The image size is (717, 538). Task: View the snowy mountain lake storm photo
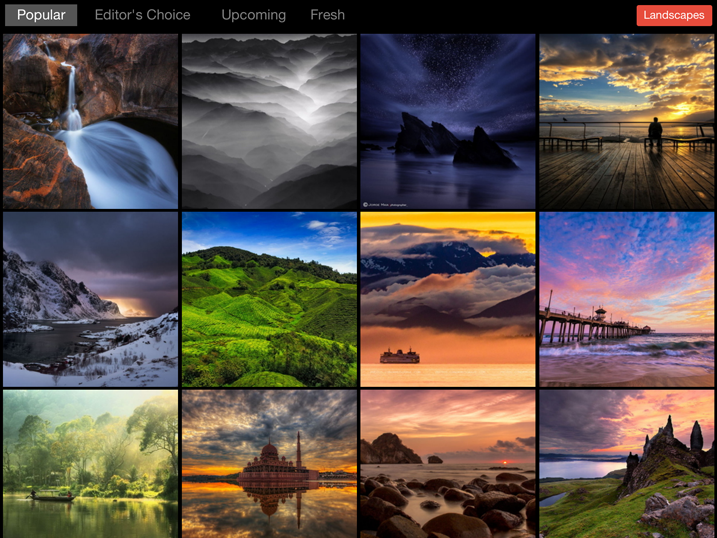coord(91,299)
